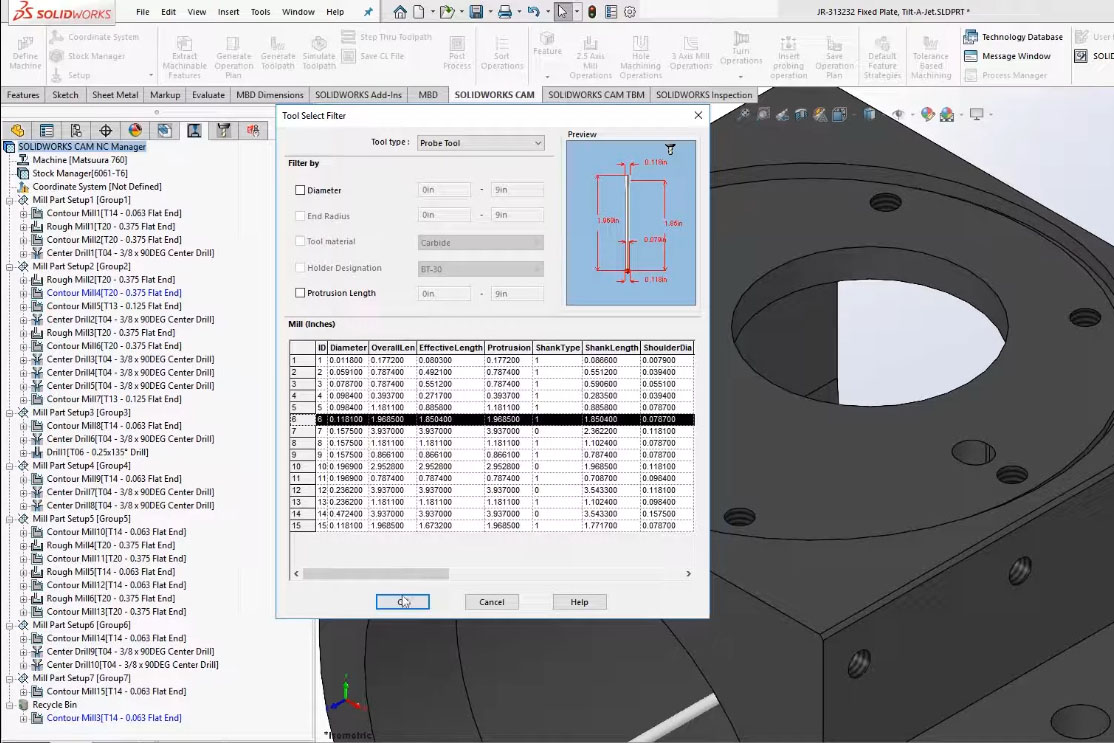Collapse the Mill Part Setup3 [Group3] node
Screen dimensions: 1114x743
point(10,413)
